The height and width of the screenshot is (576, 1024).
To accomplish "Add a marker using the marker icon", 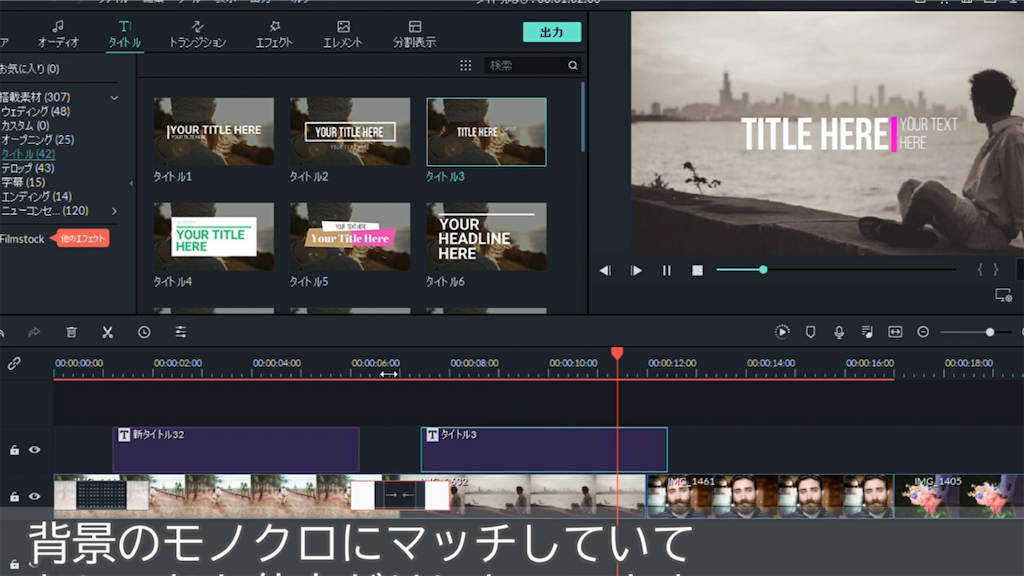I will (x=811, y=332).
